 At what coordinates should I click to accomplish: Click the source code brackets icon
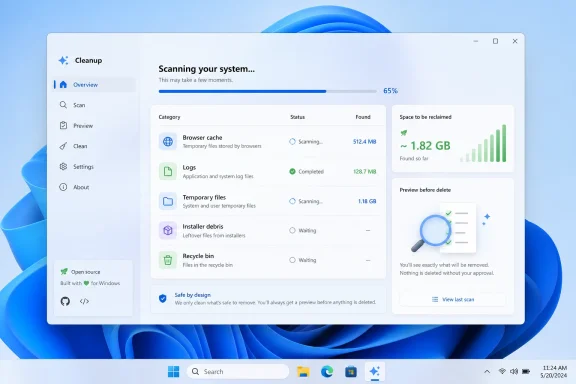(84, 301)
